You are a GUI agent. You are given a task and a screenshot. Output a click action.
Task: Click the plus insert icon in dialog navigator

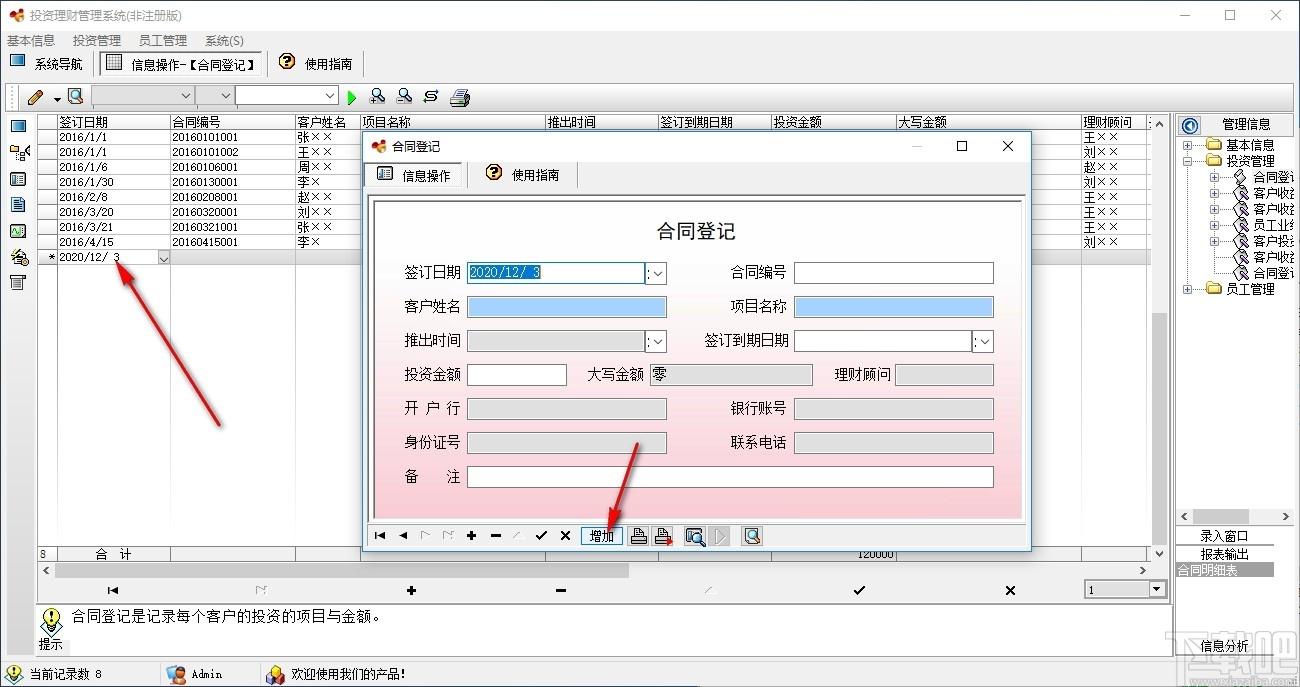coord(472,536)
